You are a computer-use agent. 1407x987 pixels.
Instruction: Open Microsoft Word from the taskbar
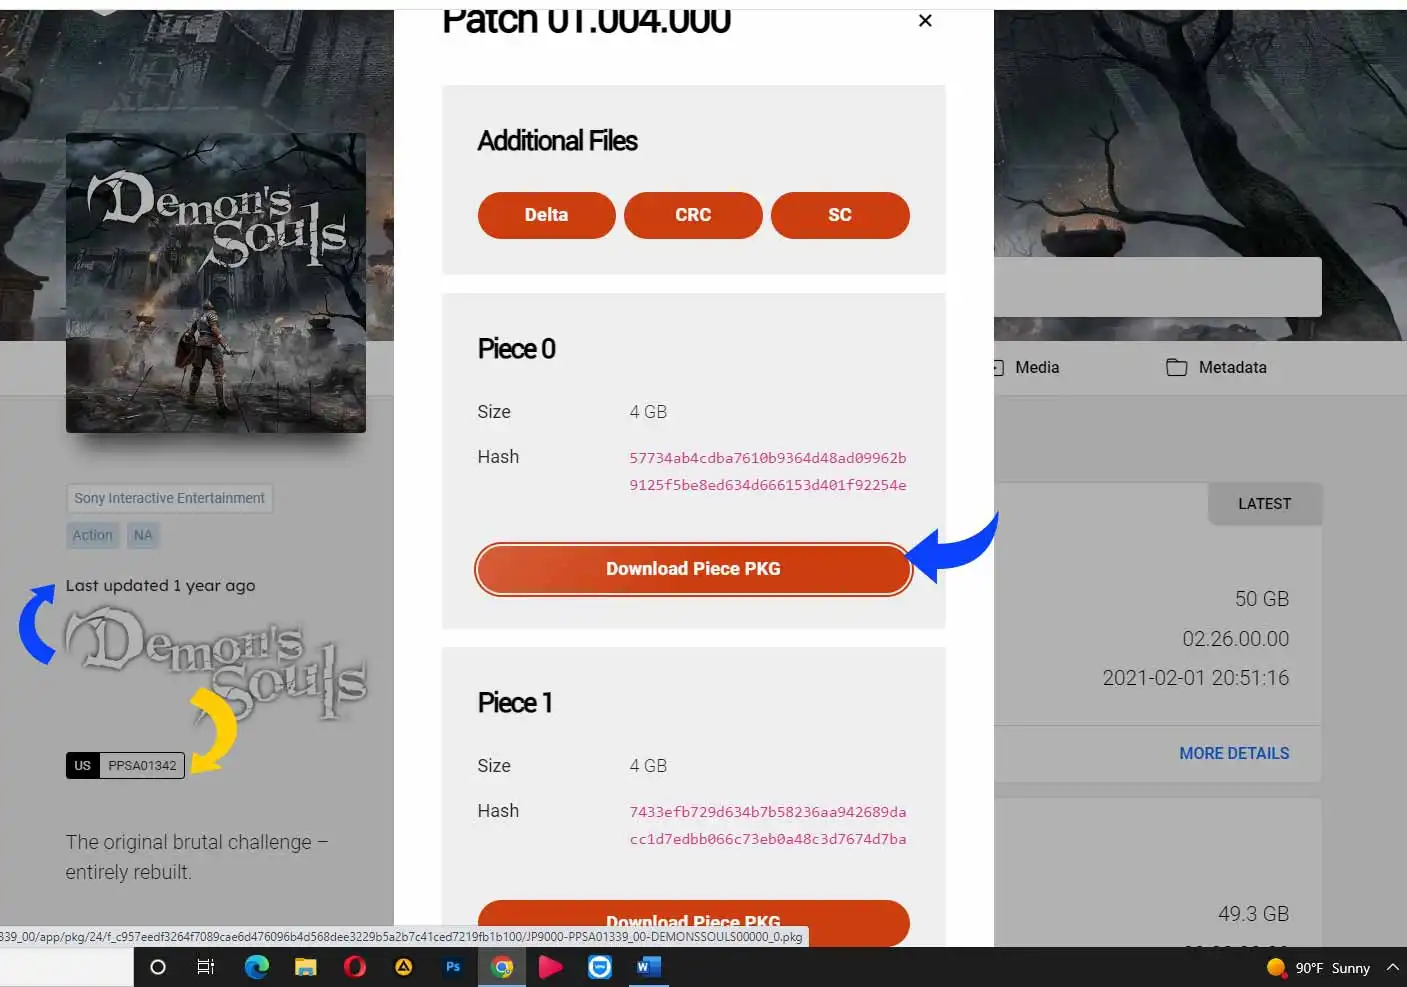pyautogui.click(x=648, y=967)
